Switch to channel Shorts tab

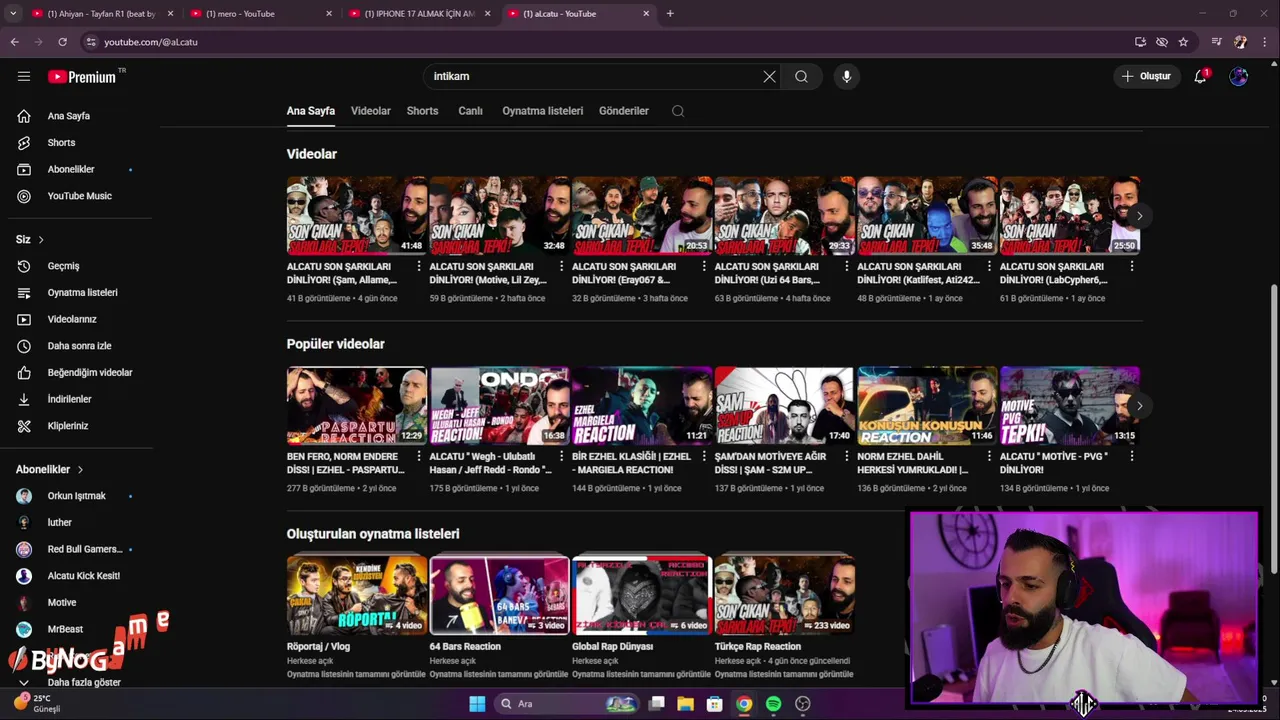(x=422, y=111)
